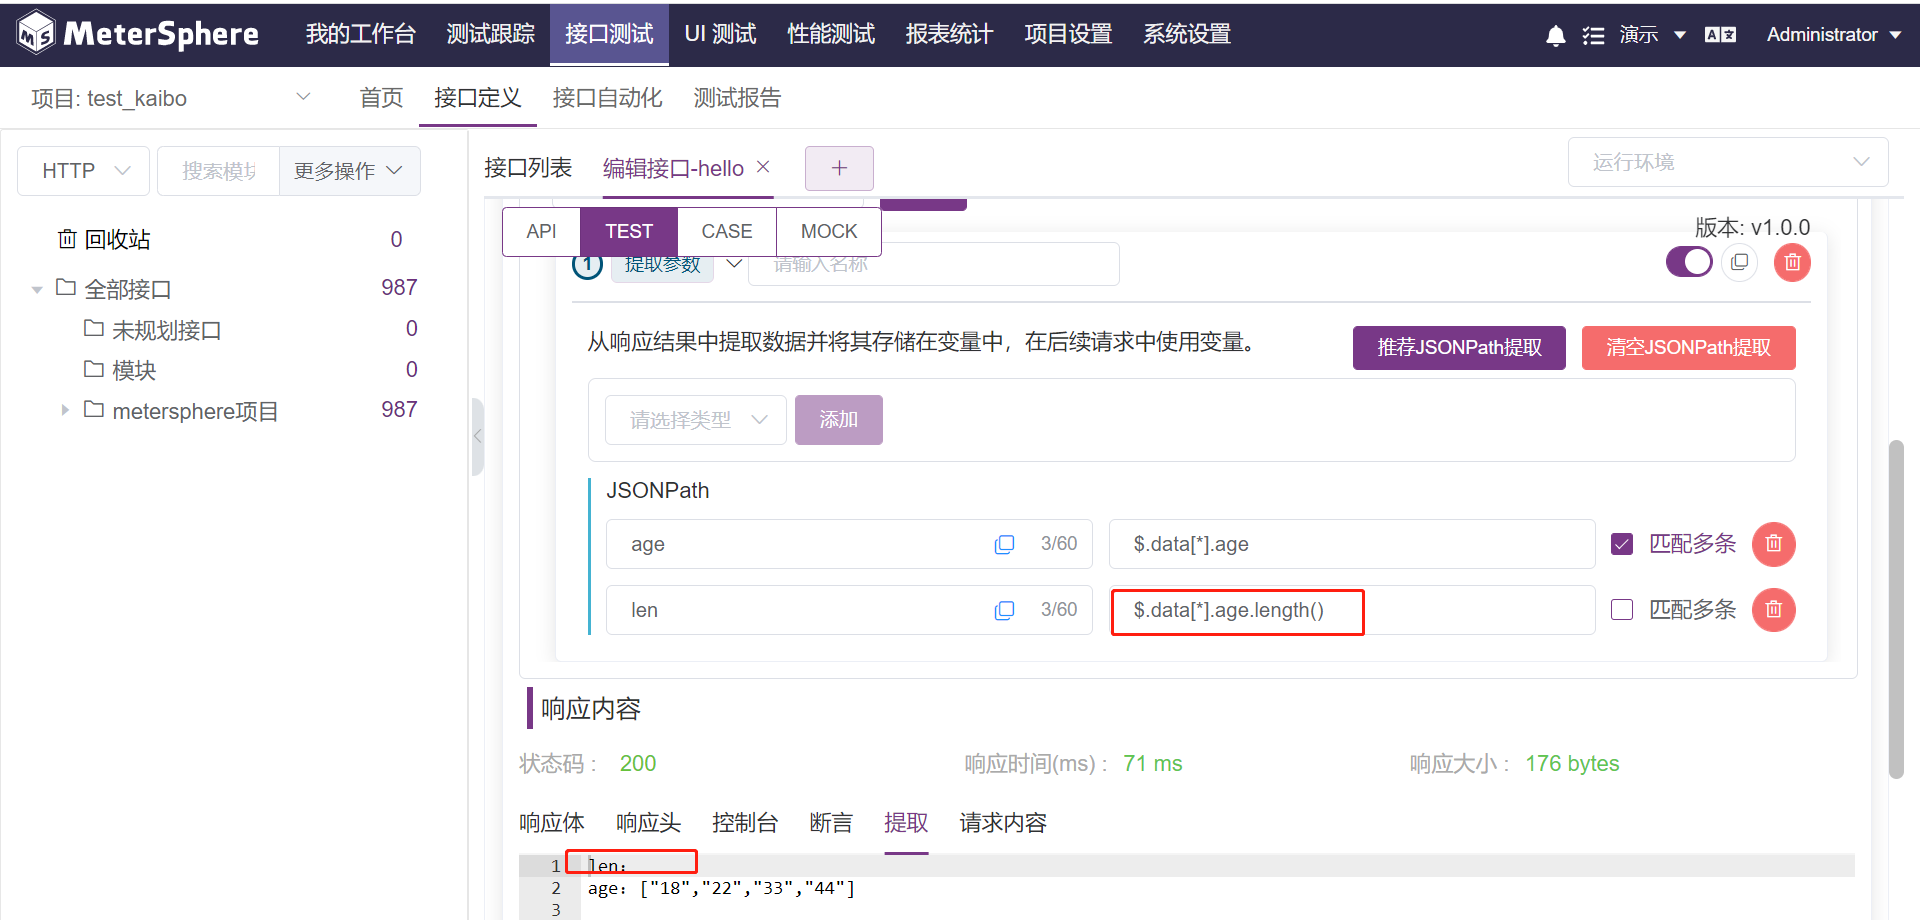This screenshot has width=1920, height=920.
Task: Switch to the MOCK tab
Action: (829, 232)
